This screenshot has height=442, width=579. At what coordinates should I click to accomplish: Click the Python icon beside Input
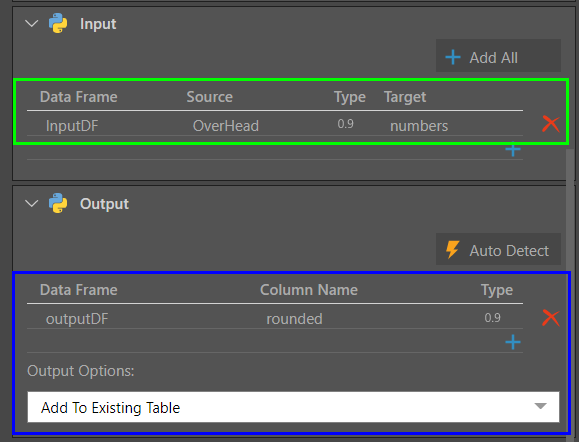58,24
